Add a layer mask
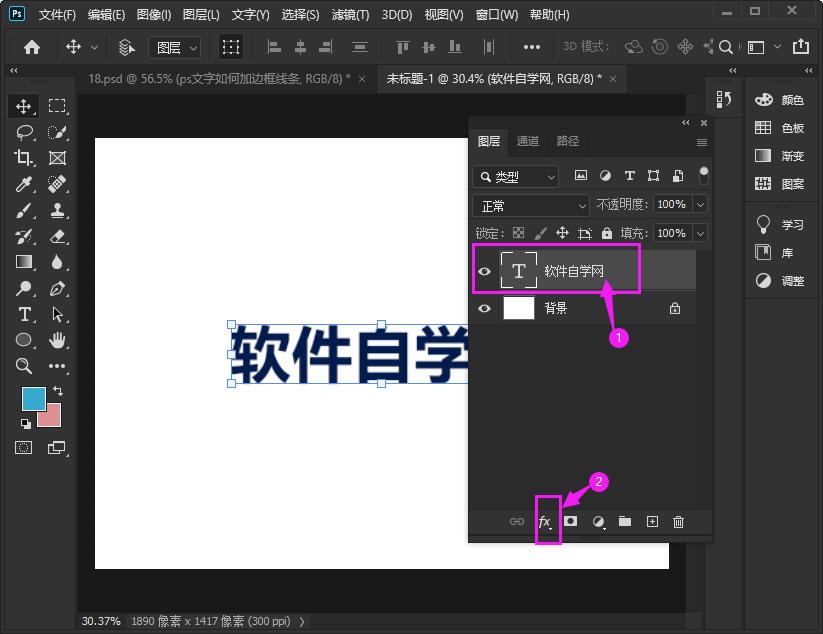This screenshot has width=823, height=634. point(571,521)
